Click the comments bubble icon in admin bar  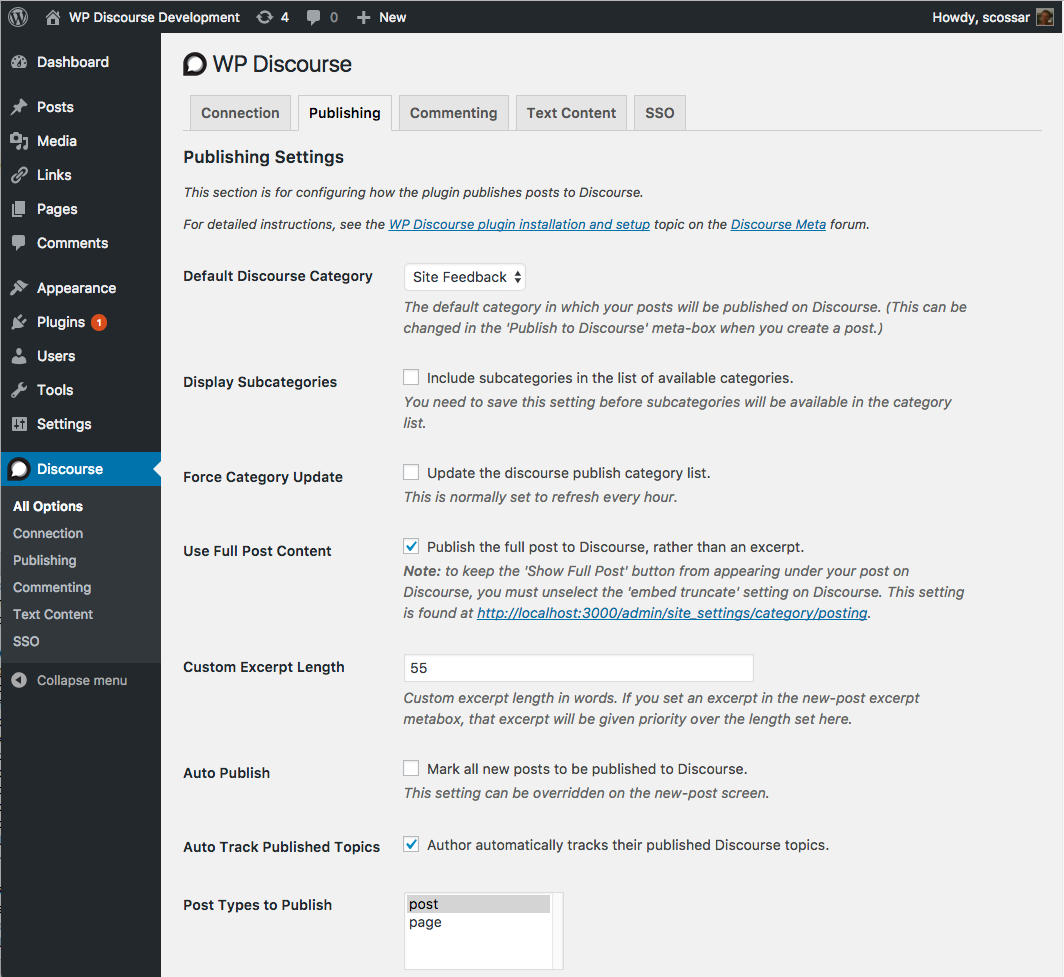[x=315, y=17]
